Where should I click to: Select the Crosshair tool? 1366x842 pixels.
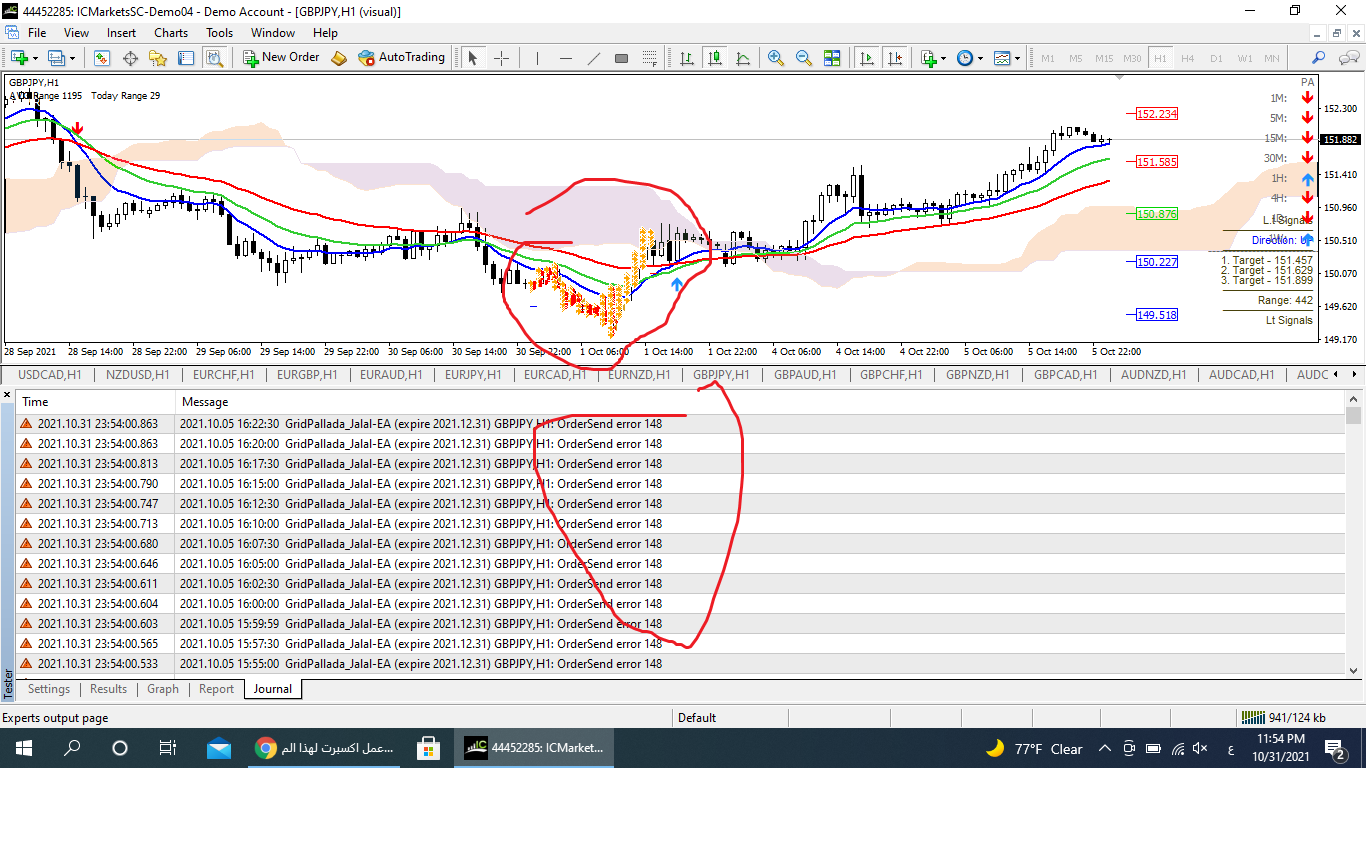(501, 58)
